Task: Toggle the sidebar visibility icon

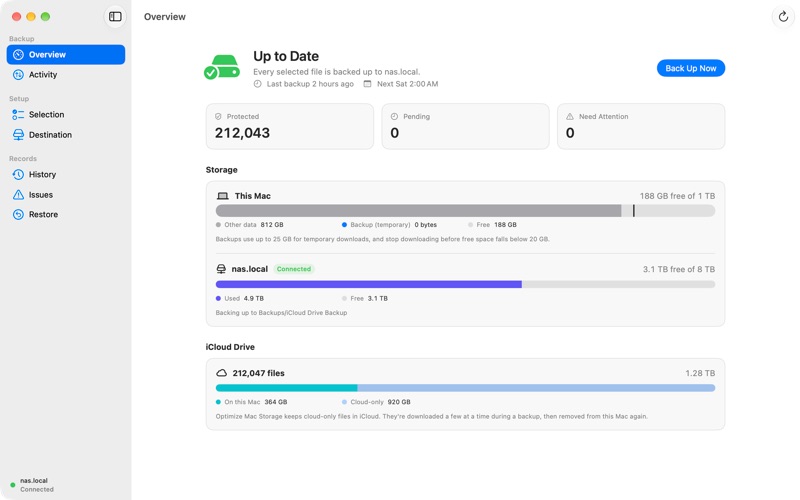Action: click(x=115, y=16)
